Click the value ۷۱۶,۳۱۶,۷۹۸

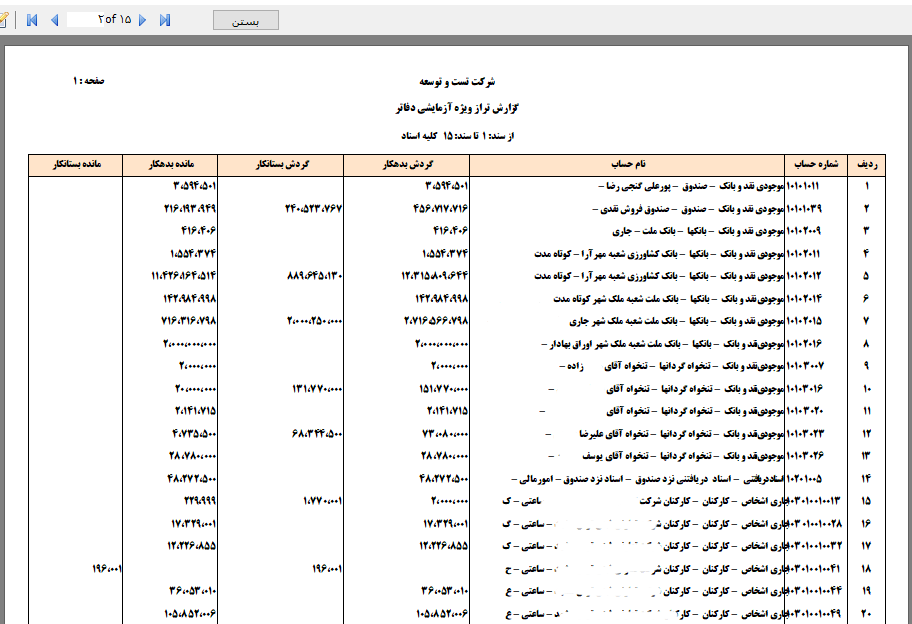[x=188, y=321]
